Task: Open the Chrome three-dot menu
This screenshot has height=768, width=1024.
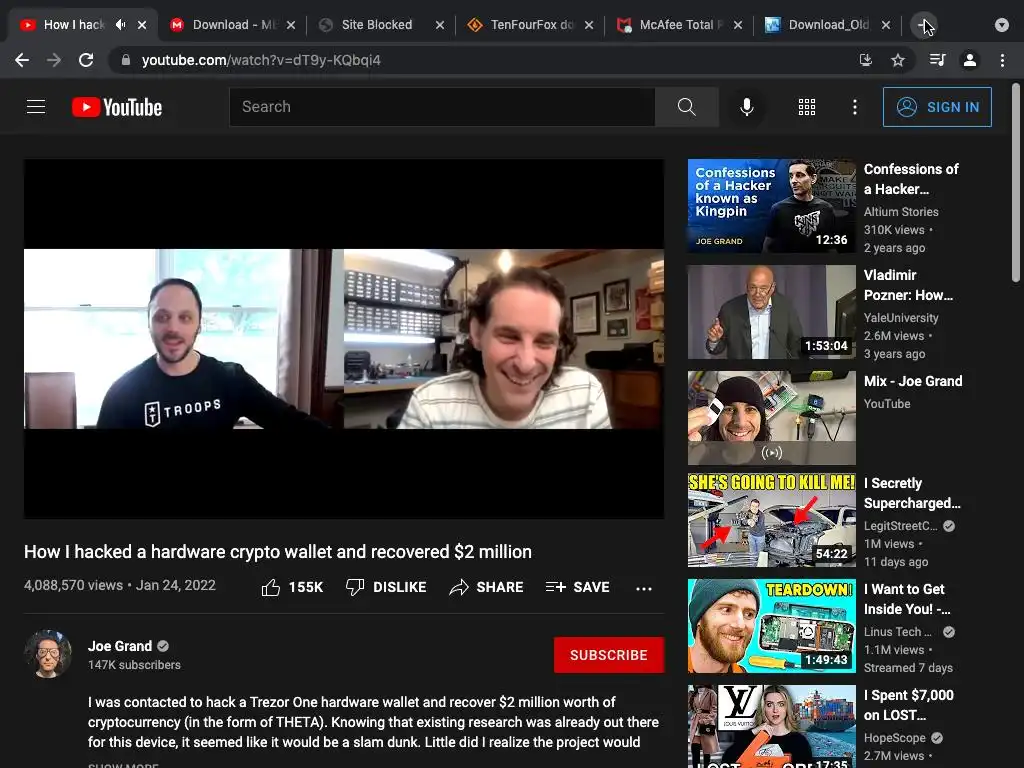Action: click(x=1002, y=60)
